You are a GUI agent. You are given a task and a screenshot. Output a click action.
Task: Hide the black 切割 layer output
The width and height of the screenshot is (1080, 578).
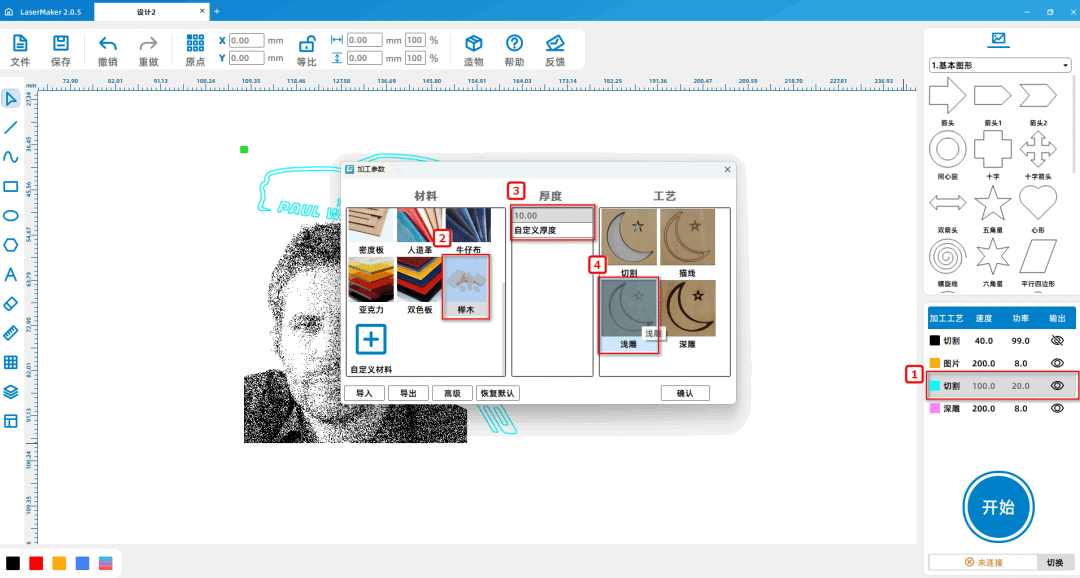(x=1056, y=340)
